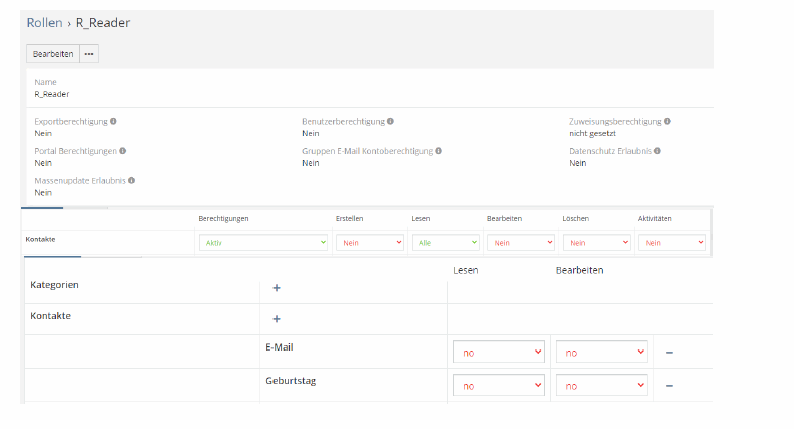Add field with plus icon in Kategorien row

click(277, 288)
